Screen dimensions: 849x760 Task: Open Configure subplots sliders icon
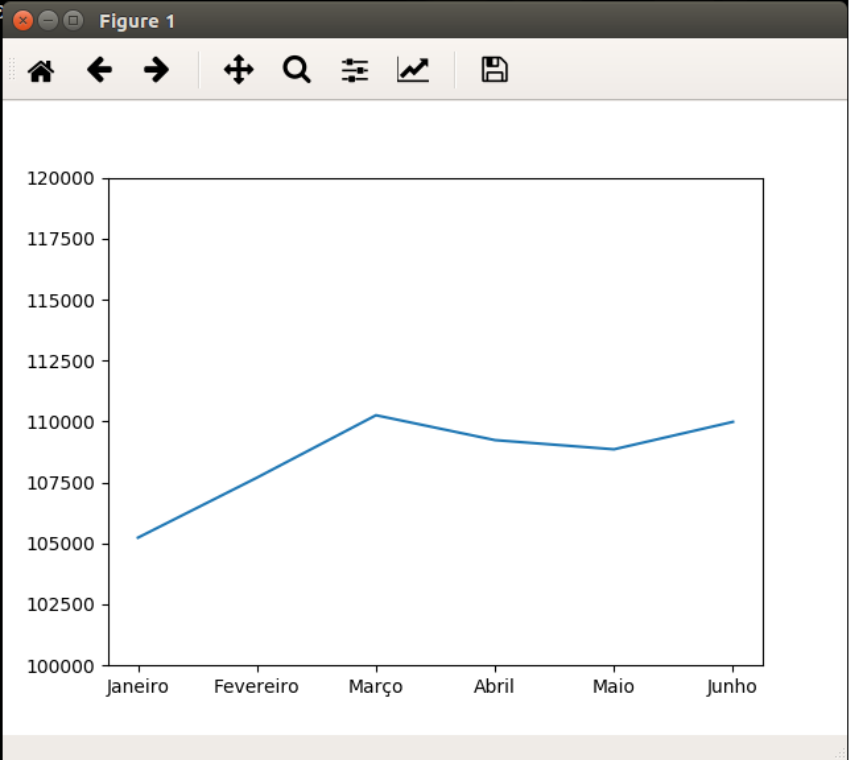coord(354,70)
